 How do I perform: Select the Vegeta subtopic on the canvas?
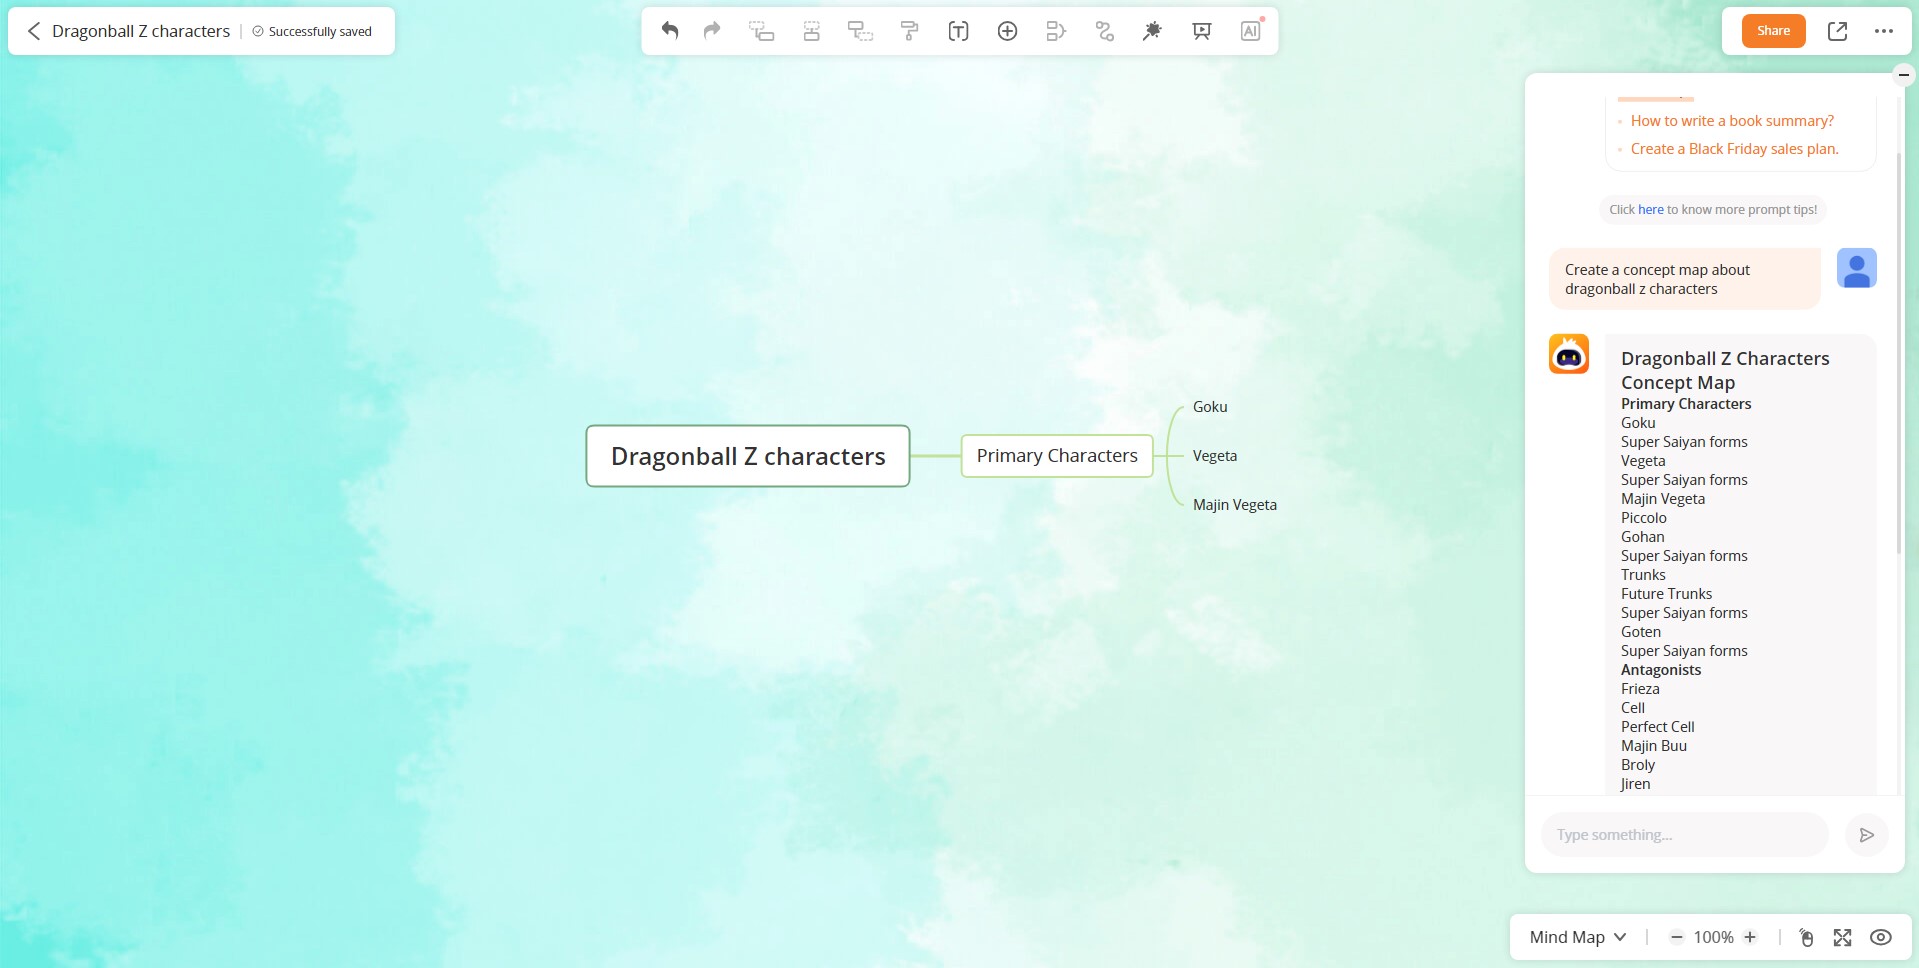point(1215,456)
